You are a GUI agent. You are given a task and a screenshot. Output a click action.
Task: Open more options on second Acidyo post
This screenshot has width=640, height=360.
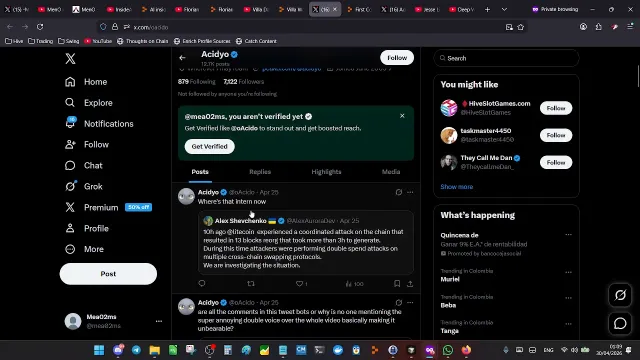tap(410, 302)
